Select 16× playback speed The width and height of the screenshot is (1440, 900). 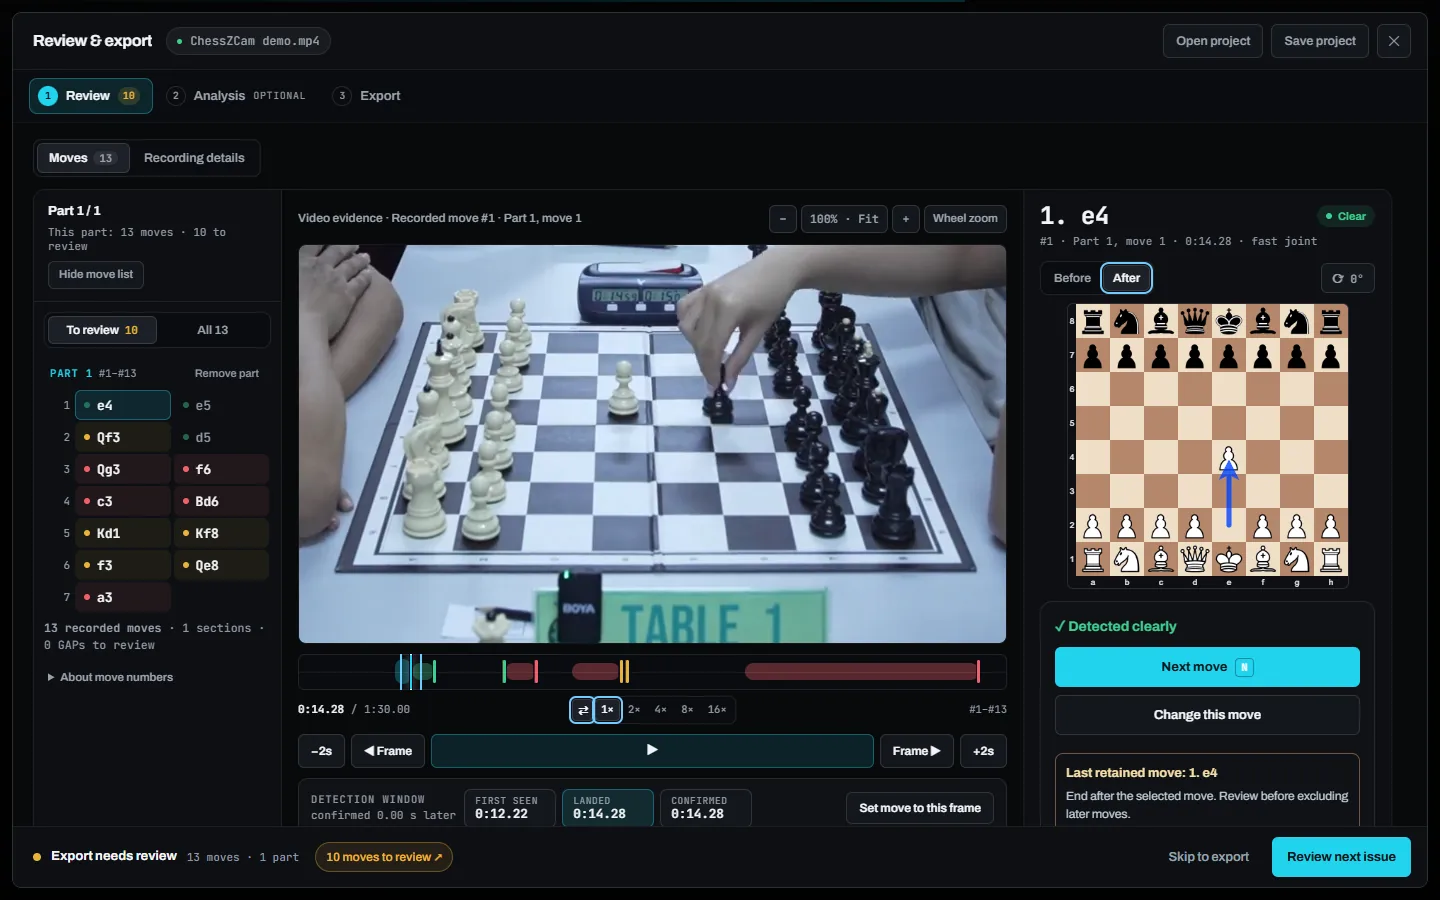point(717,710)
